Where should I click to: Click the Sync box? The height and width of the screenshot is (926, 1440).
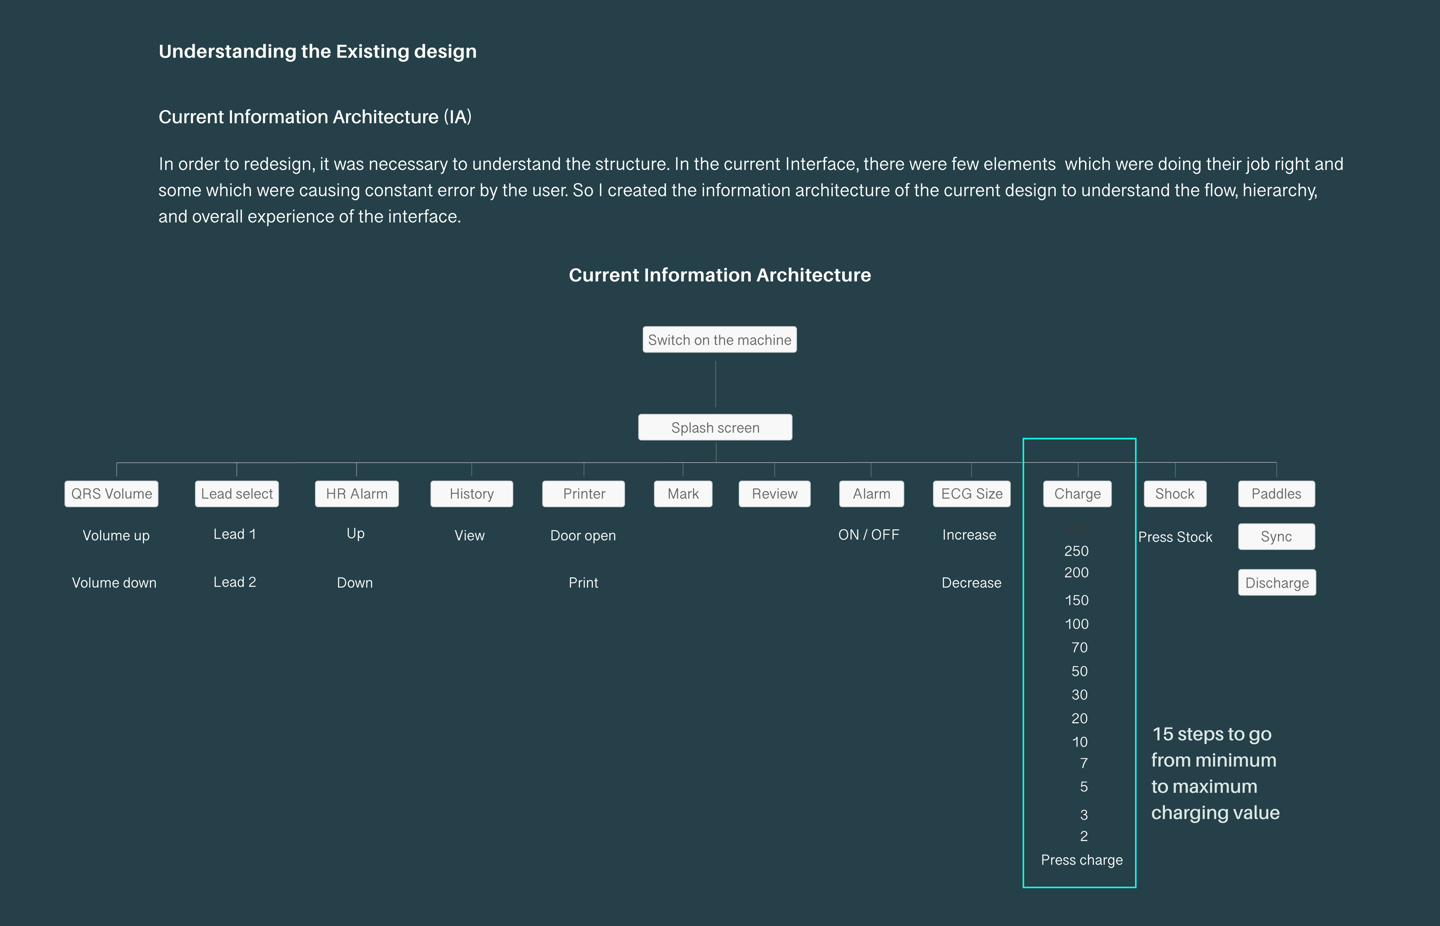(x=1276, y=537)
